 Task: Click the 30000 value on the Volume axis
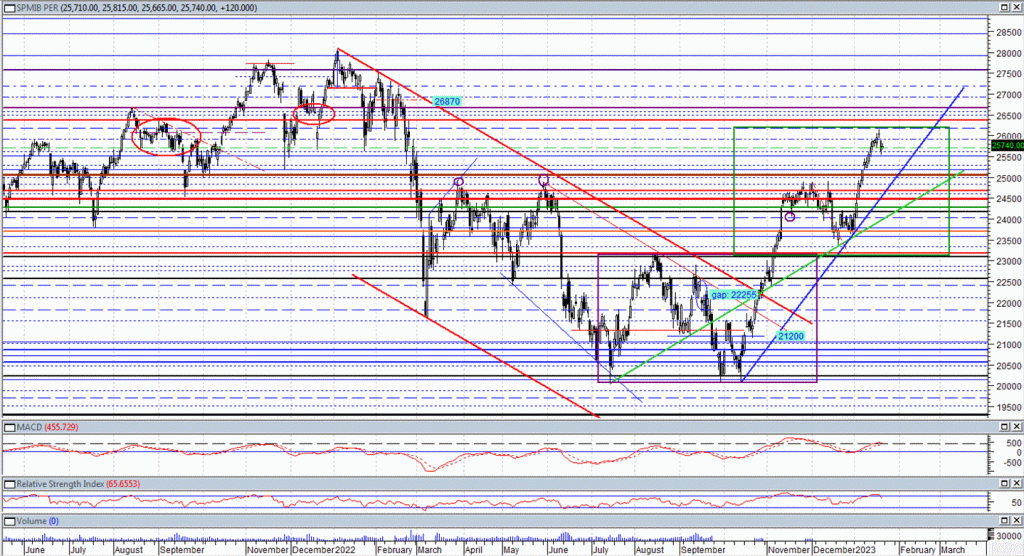(1010, 535)
